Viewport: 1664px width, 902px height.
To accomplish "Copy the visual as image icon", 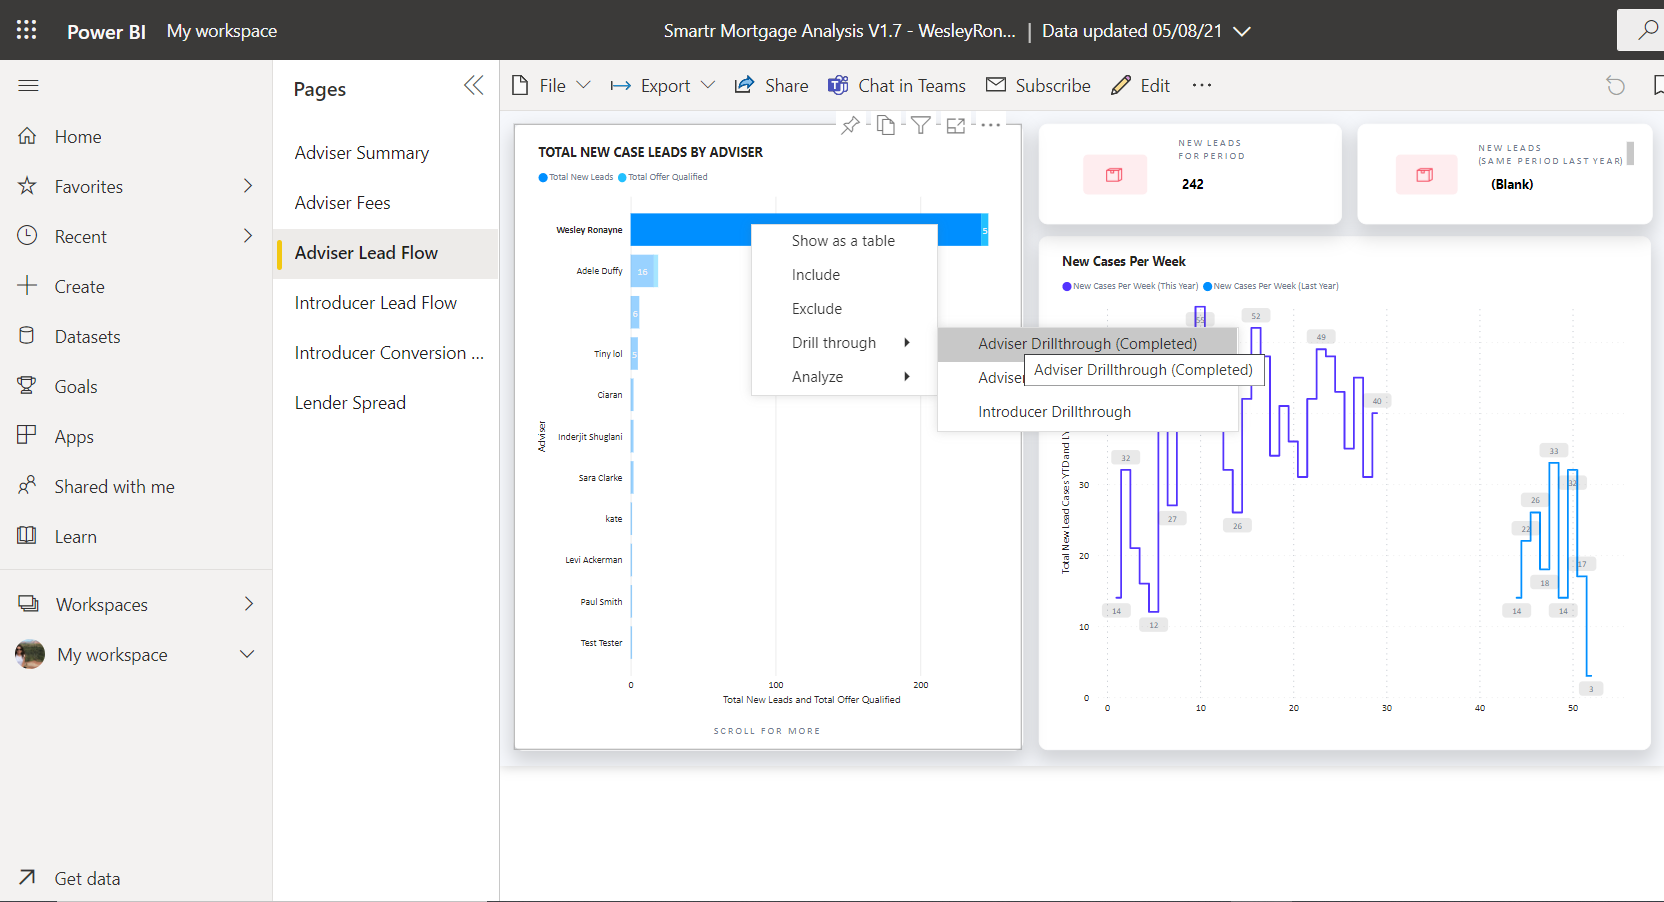I will 886,125.
